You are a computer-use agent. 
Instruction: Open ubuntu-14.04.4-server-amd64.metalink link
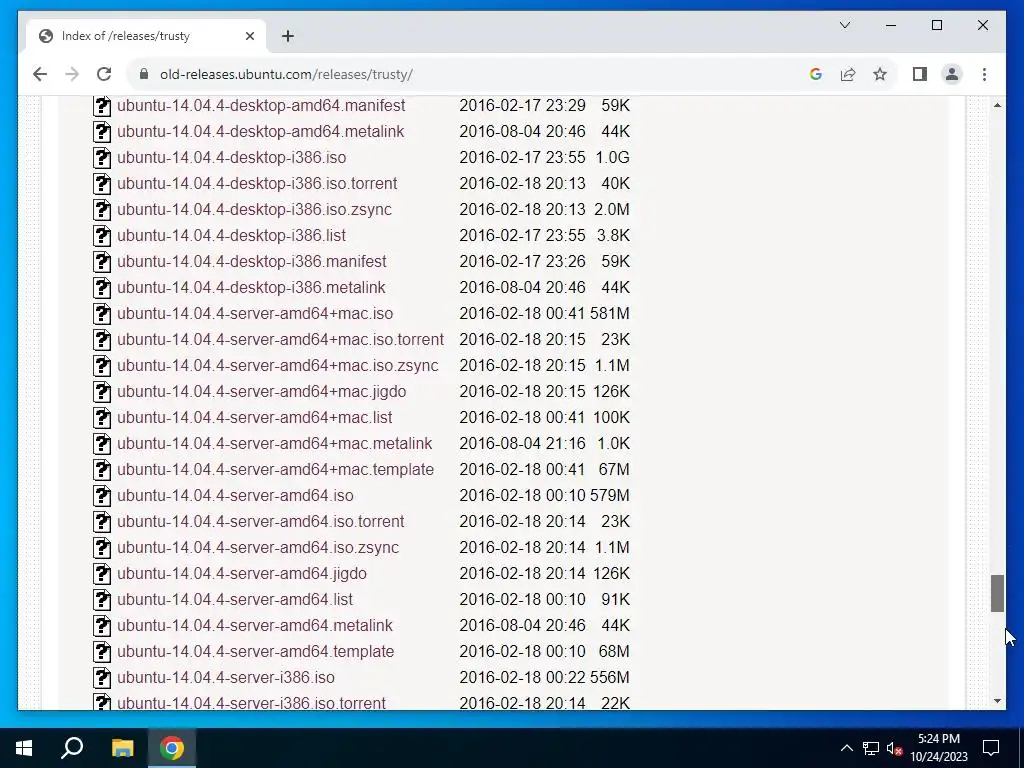coord(255,626)
